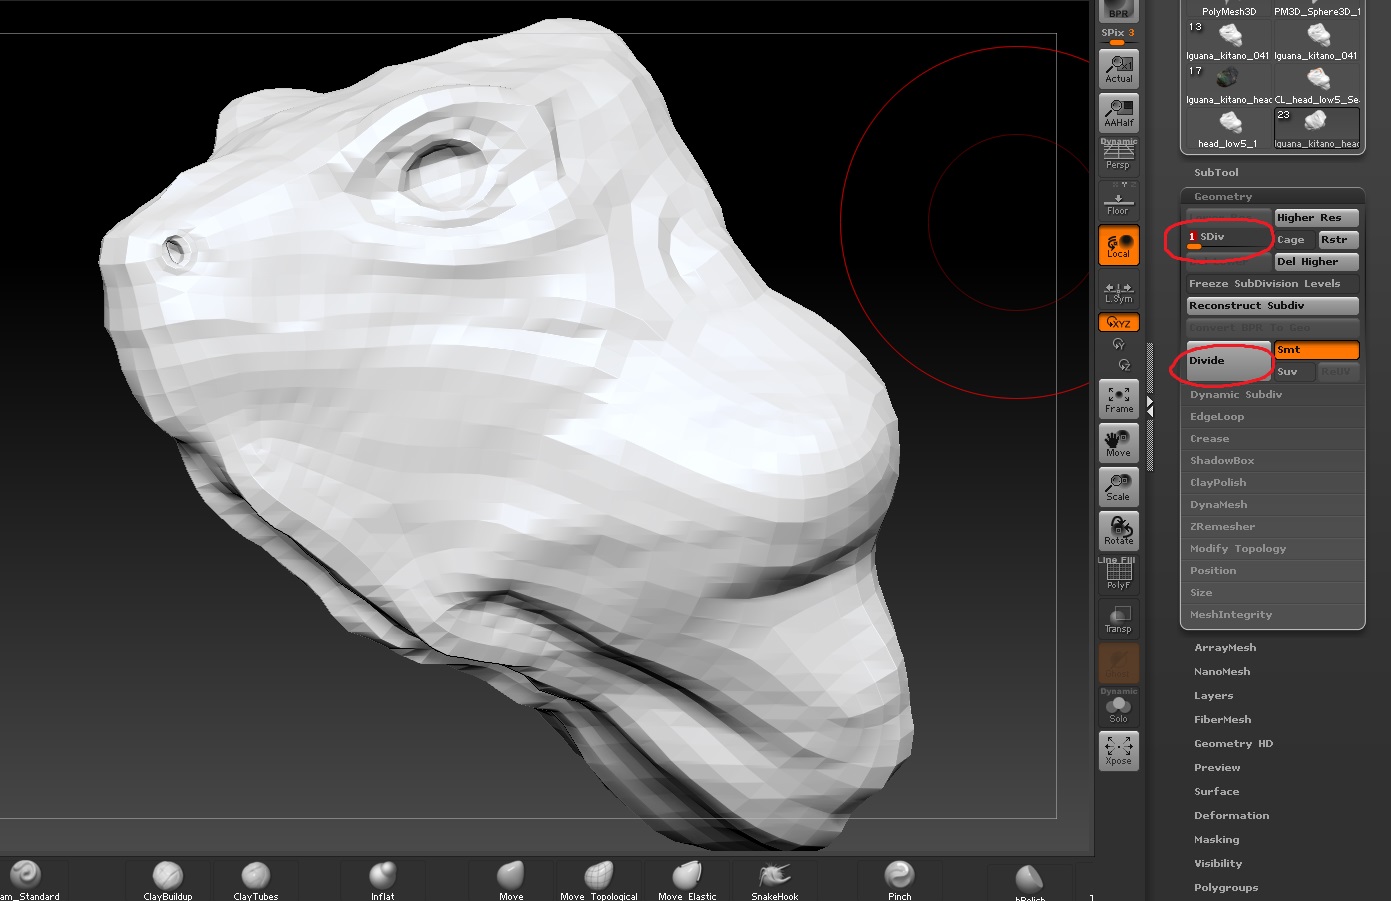Select the head_low5_1 subtool thumbnail
Image resolution: width=1391 pixels, height=901 pixels.
tap(1227, 125)
